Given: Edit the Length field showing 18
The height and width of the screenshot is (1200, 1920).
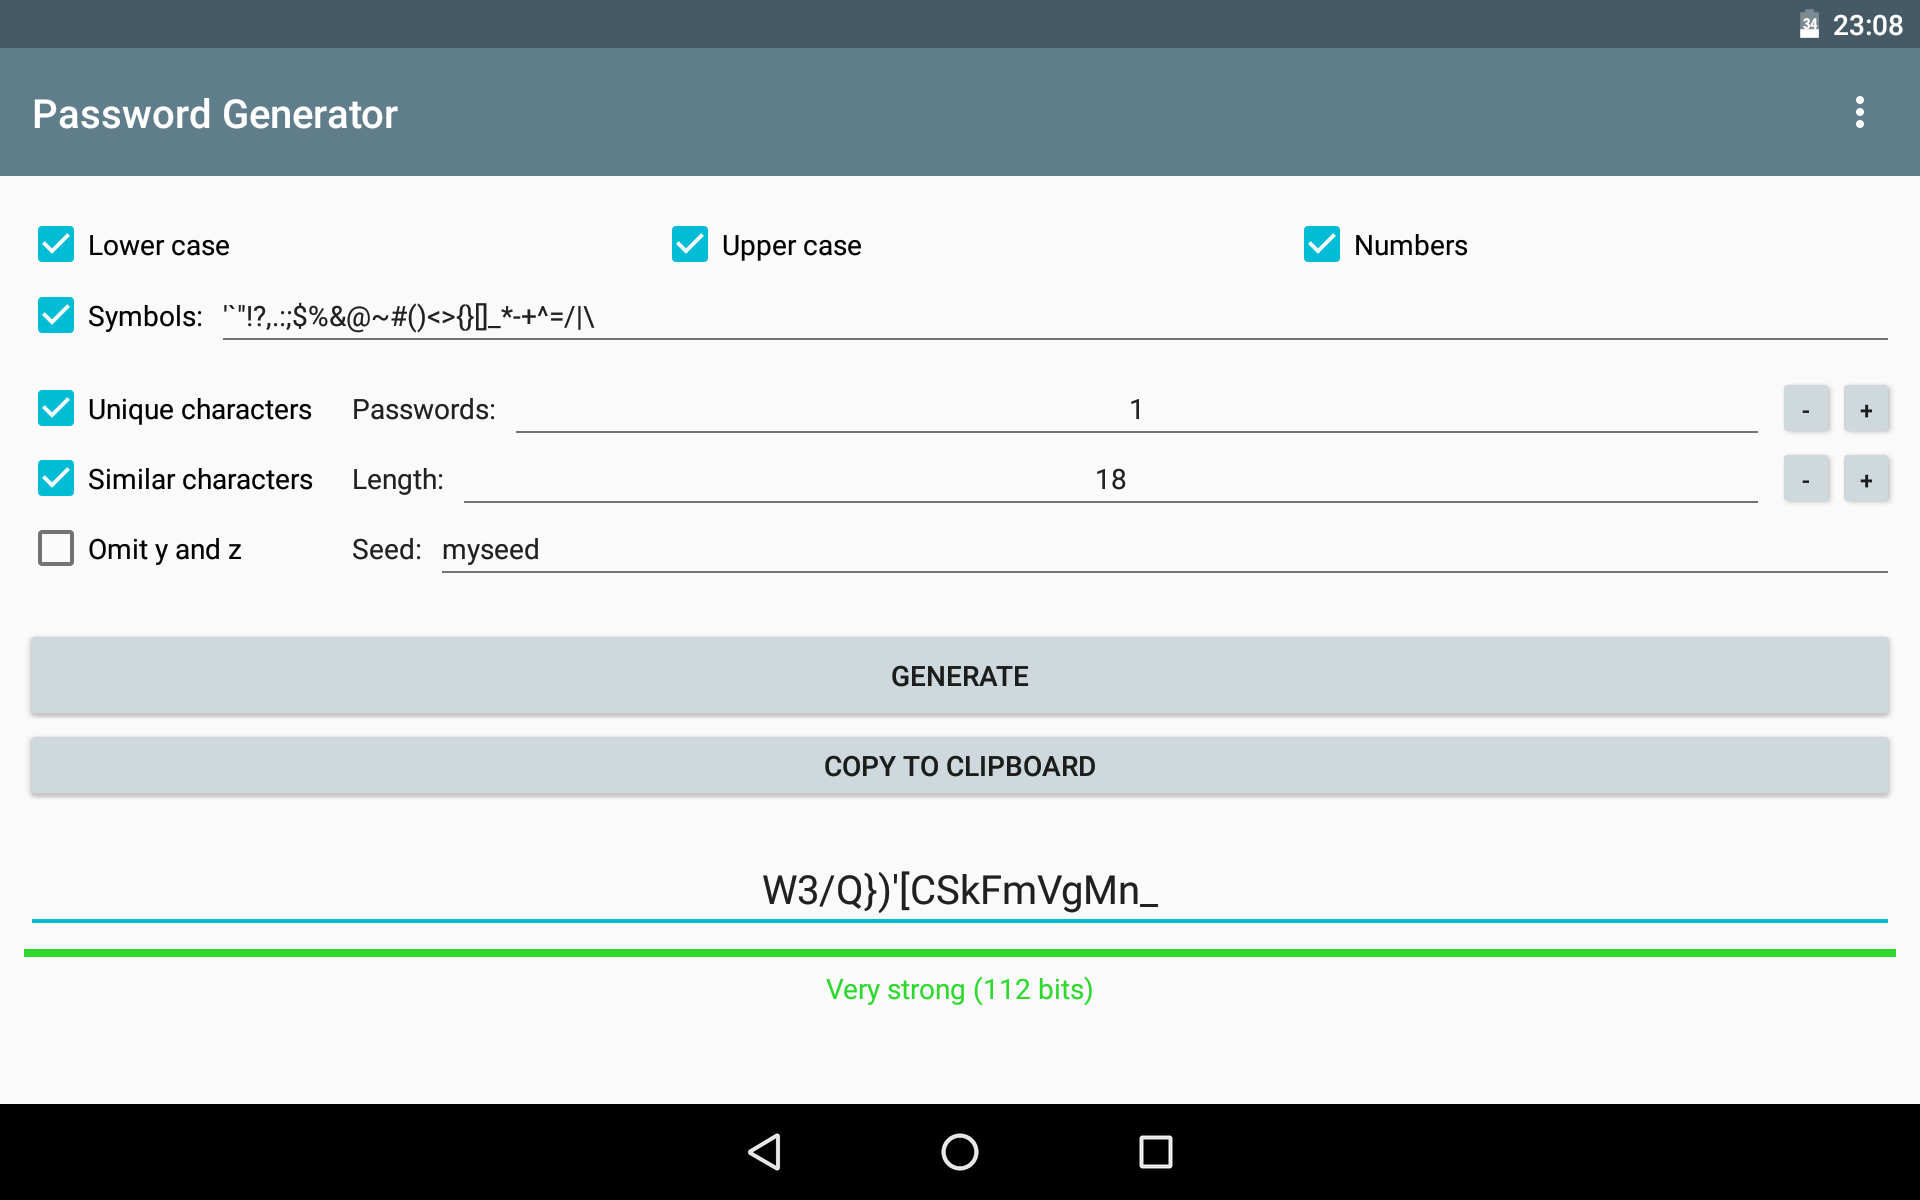Looking at the screenshot, I should (x=1110, y=479).
